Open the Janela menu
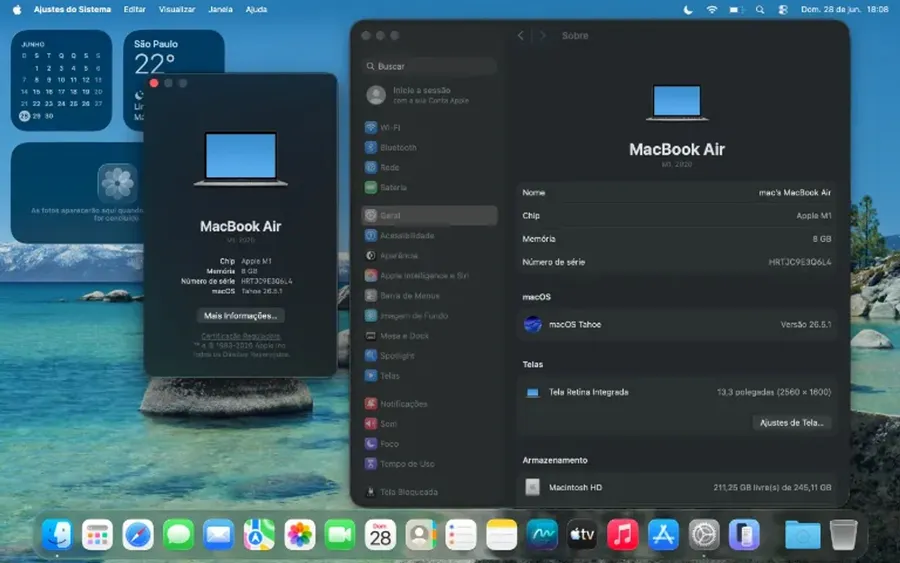900x563 pixels. click(220, 9)
